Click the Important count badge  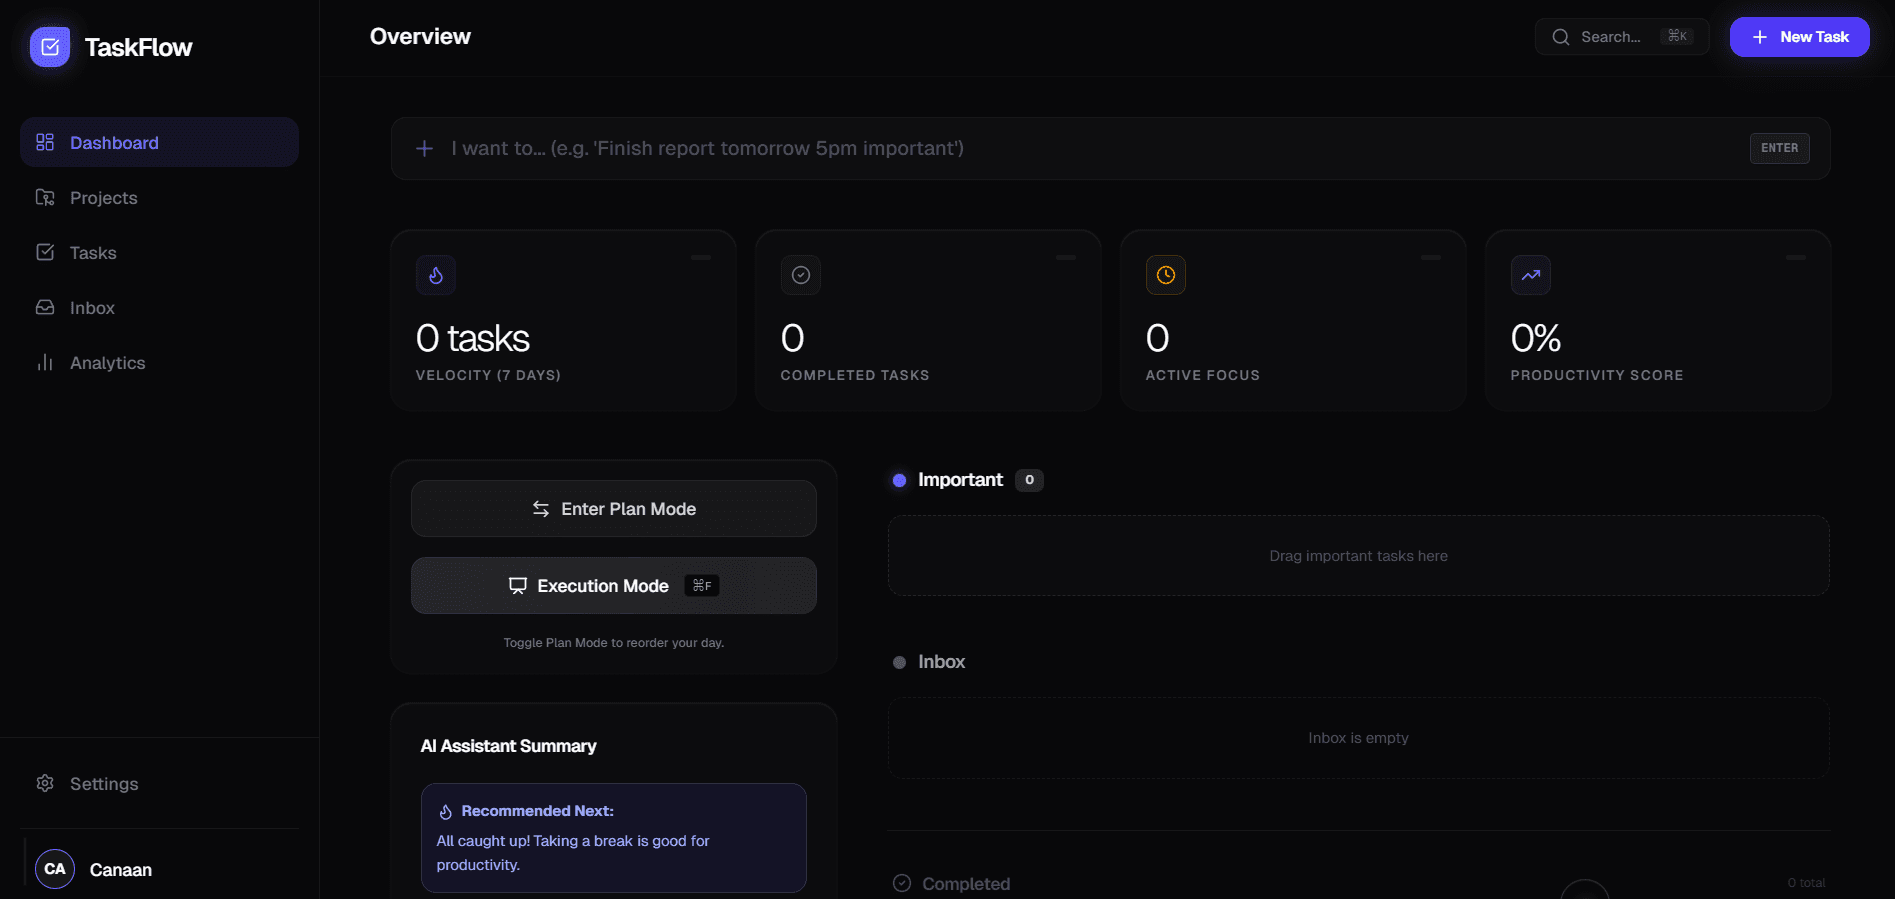1029,480
